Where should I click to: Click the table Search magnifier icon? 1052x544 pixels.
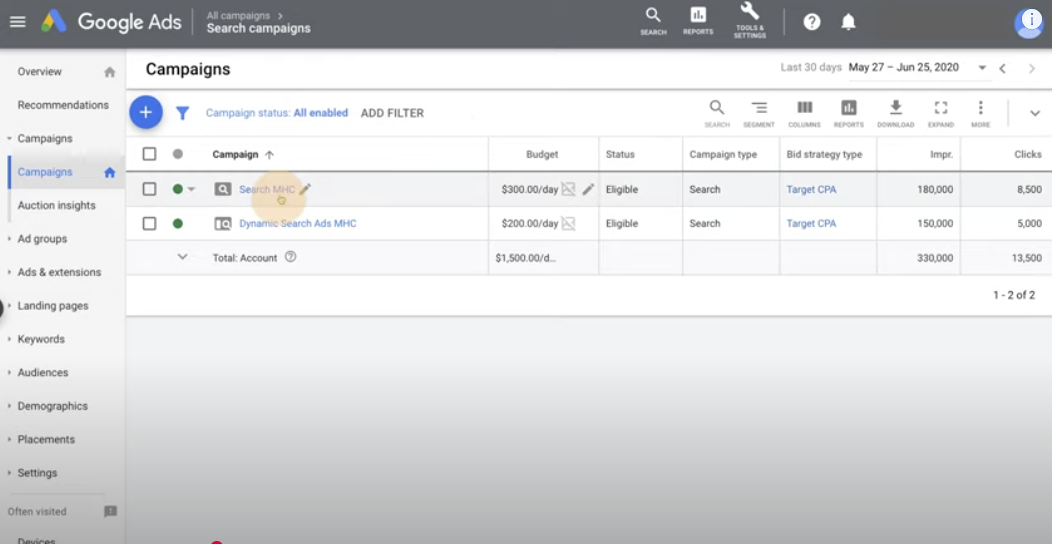pos(717,113)
